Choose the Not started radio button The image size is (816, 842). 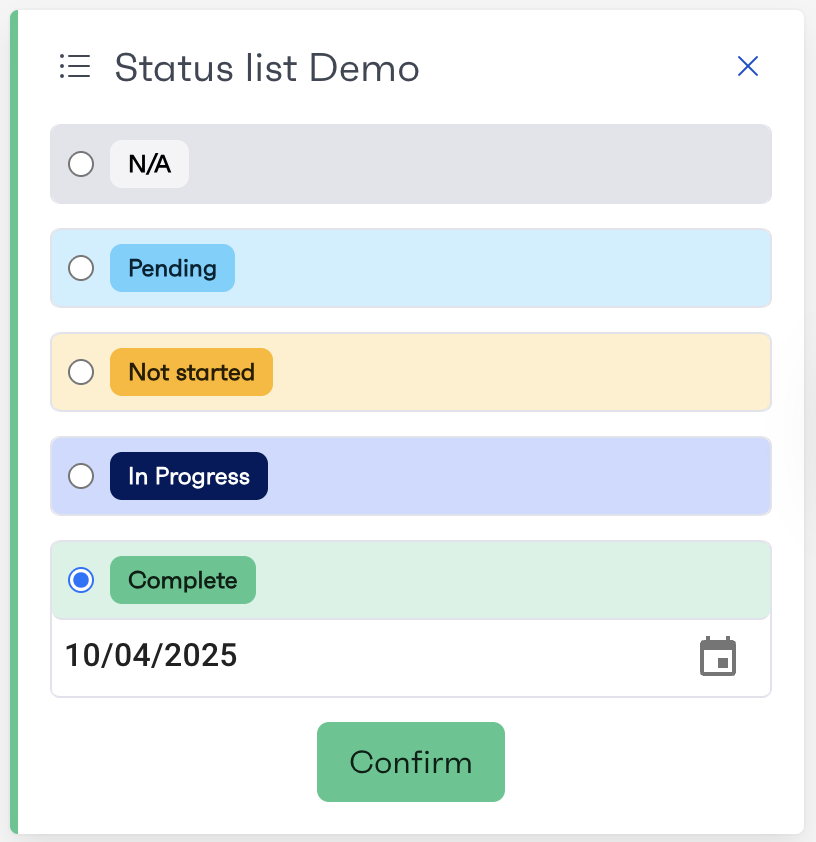pyautogui.click(x=81, y=372)
